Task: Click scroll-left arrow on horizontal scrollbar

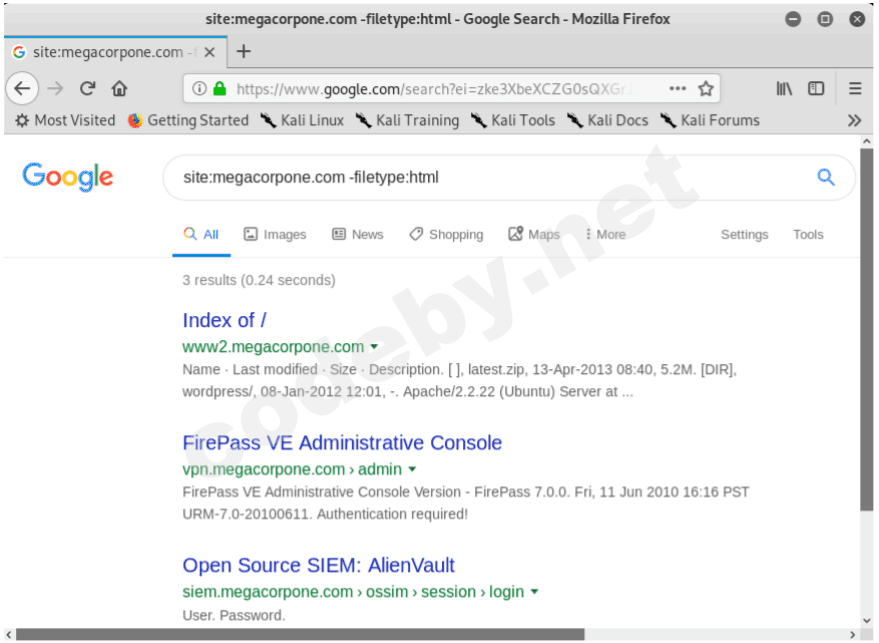Action: [x=9, y=635]
